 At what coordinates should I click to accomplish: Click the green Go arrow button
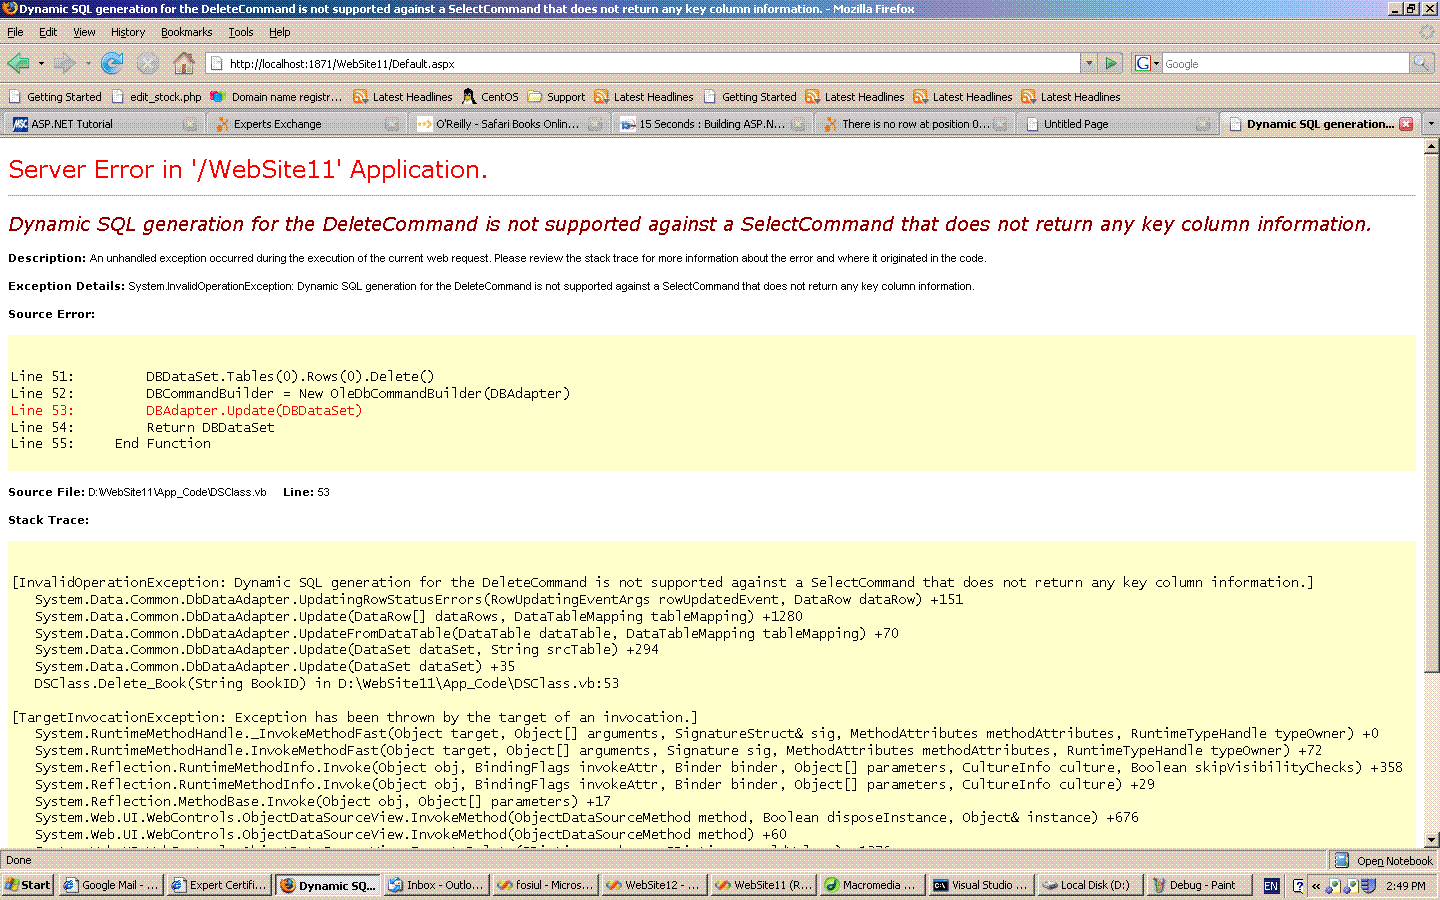pos(1111,64)
